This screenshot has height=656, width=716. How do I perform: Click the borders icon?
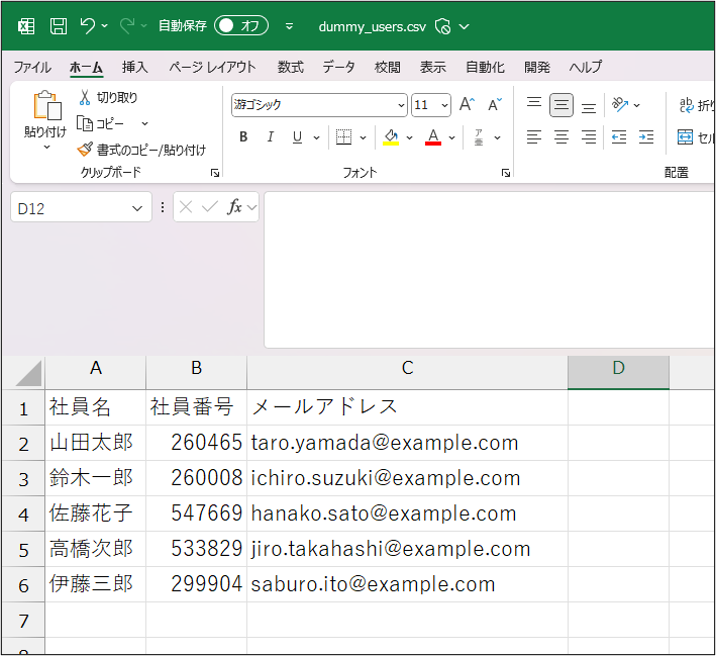343,137
